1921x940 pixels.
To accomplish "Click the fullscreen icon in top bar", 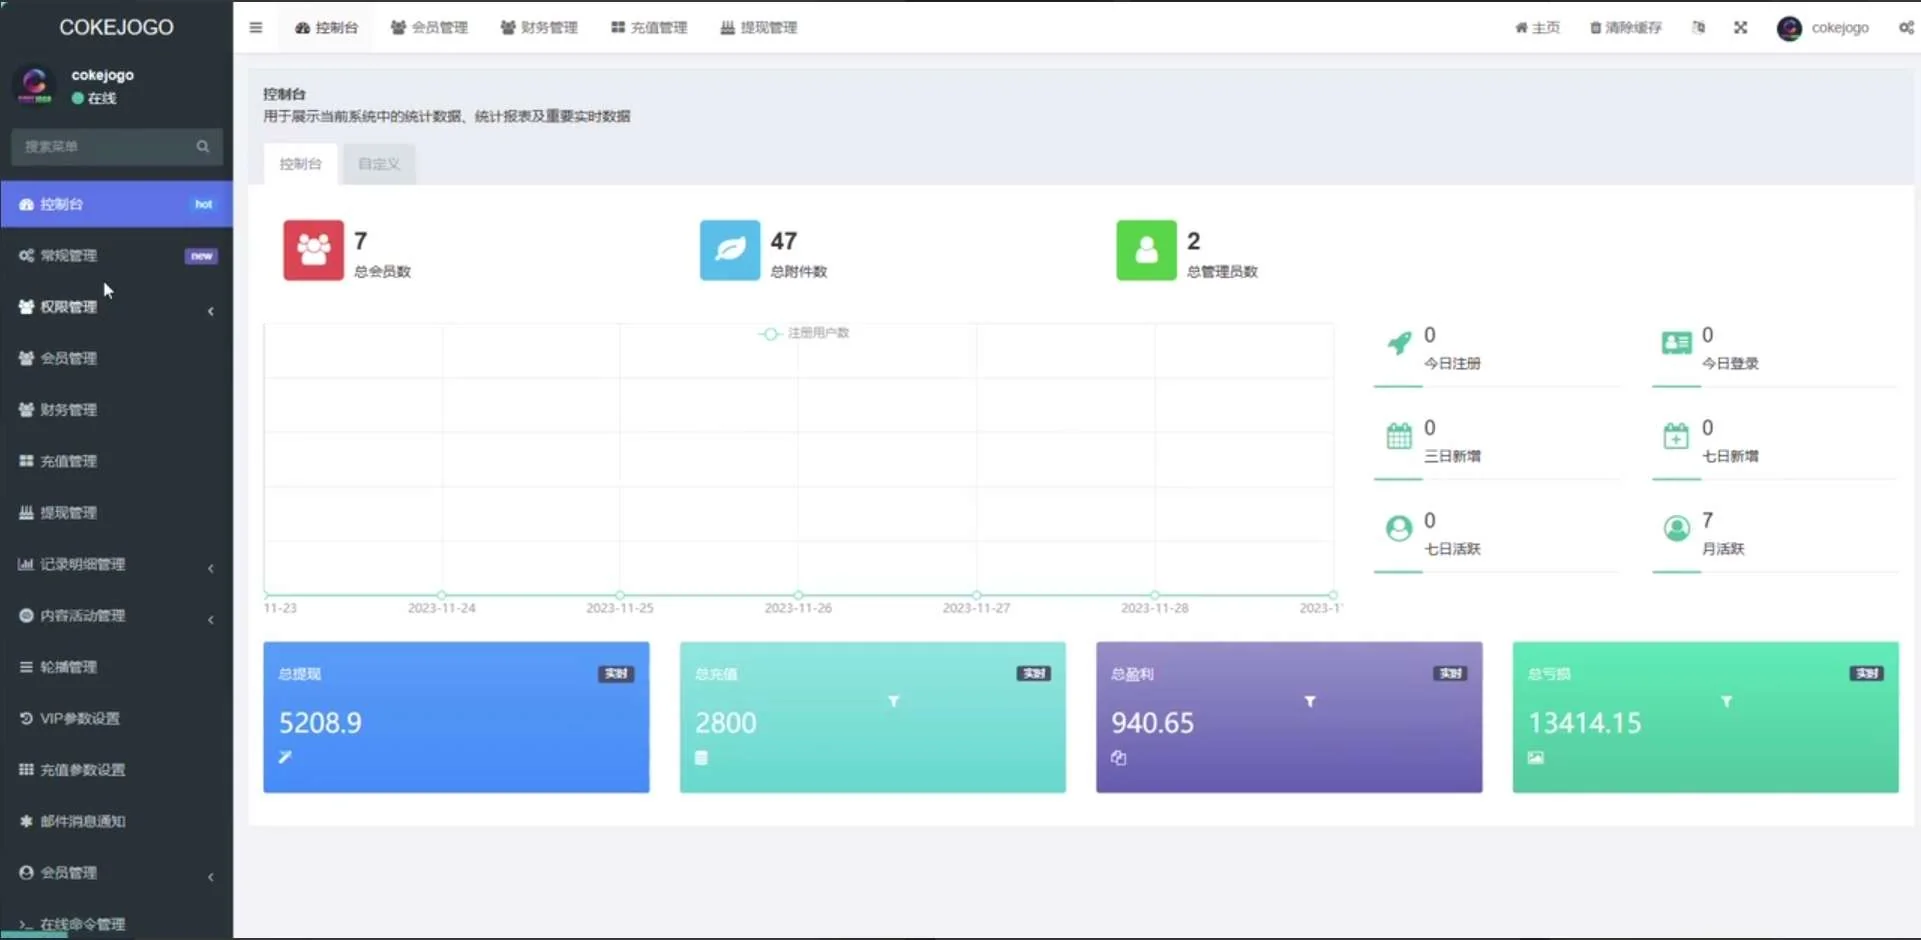I will [1740, 28].
